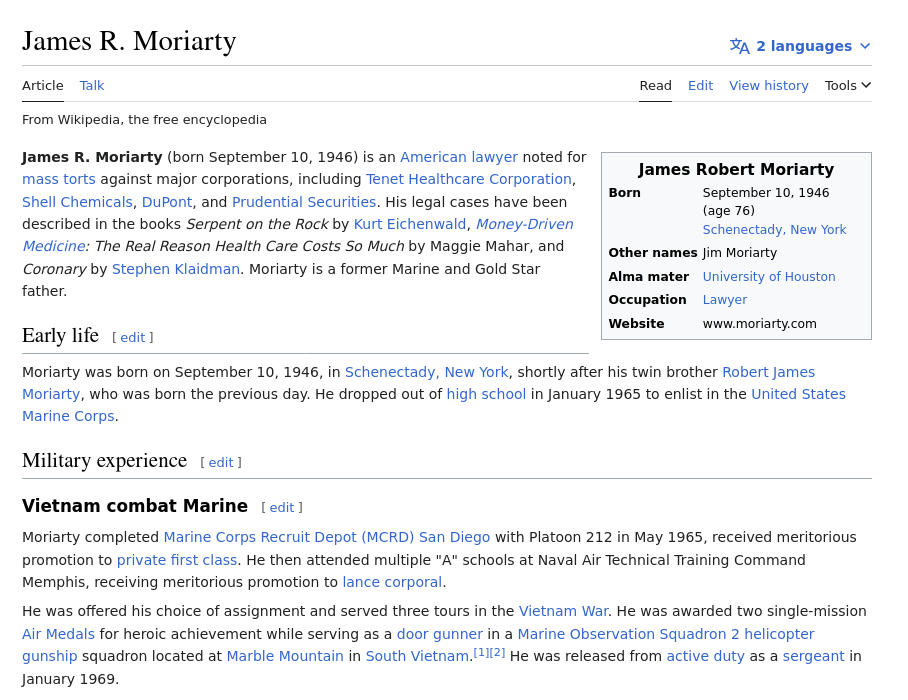Open the Vietnam War link
Viewport: 908px width, 700px height.
click(563, 611)
